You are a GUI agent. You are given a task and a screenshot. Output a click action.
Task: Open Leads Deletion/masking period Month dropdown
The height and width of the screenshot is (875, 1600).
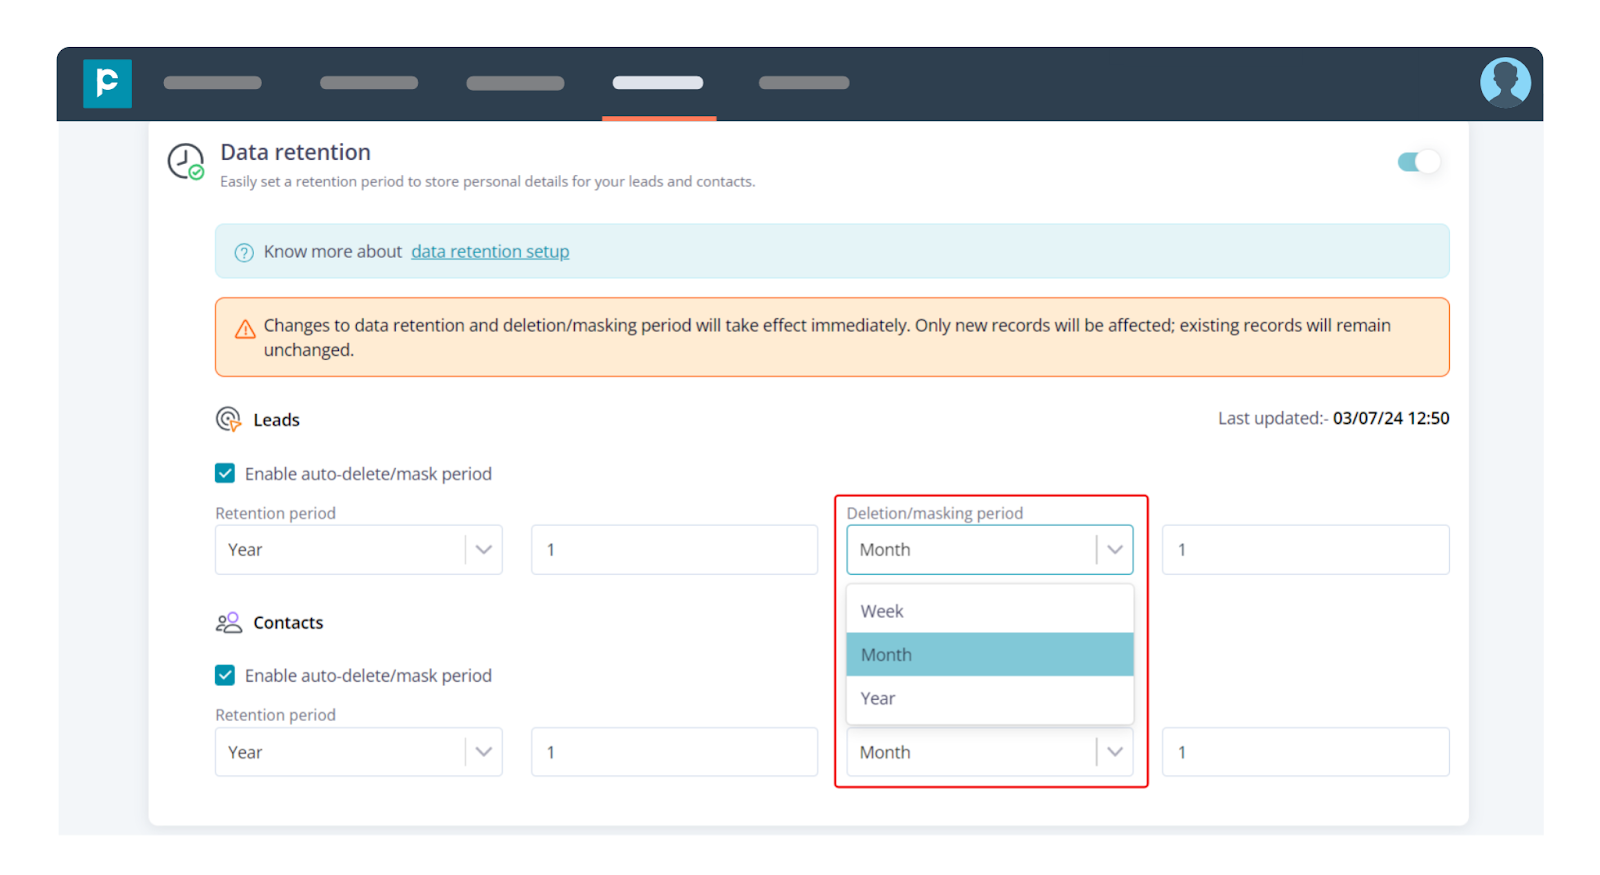tap(990, 550)
